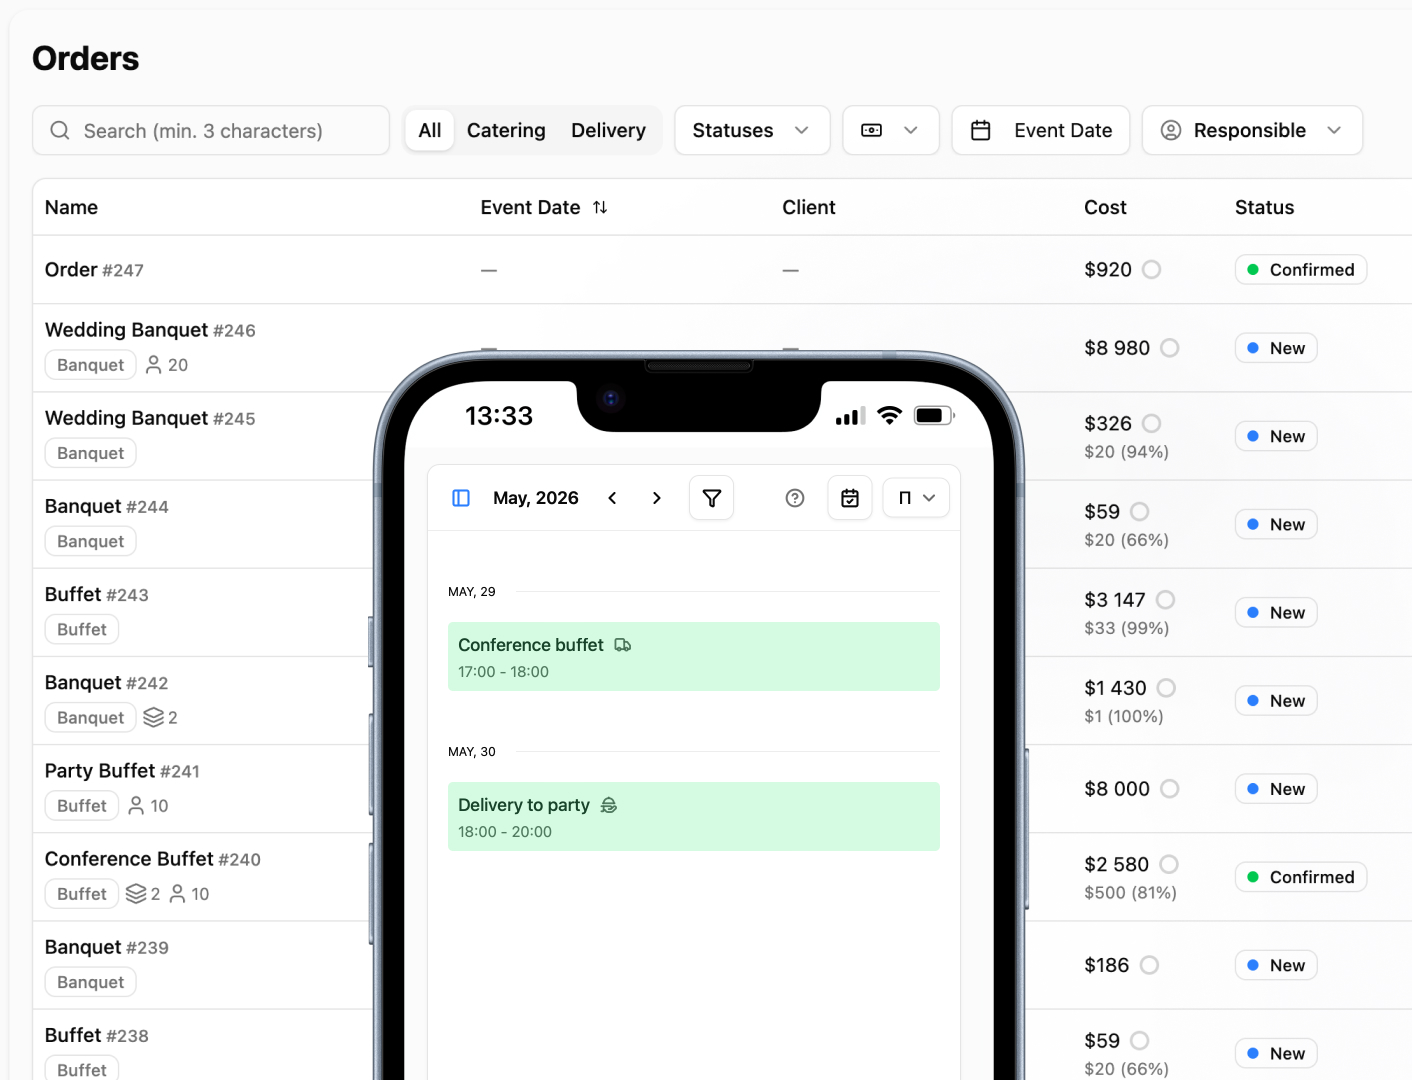Open help icon in phone calendar
The height and width of the screenshot is (1080, 1412).
pyautogui.click(x=795, y=498)
